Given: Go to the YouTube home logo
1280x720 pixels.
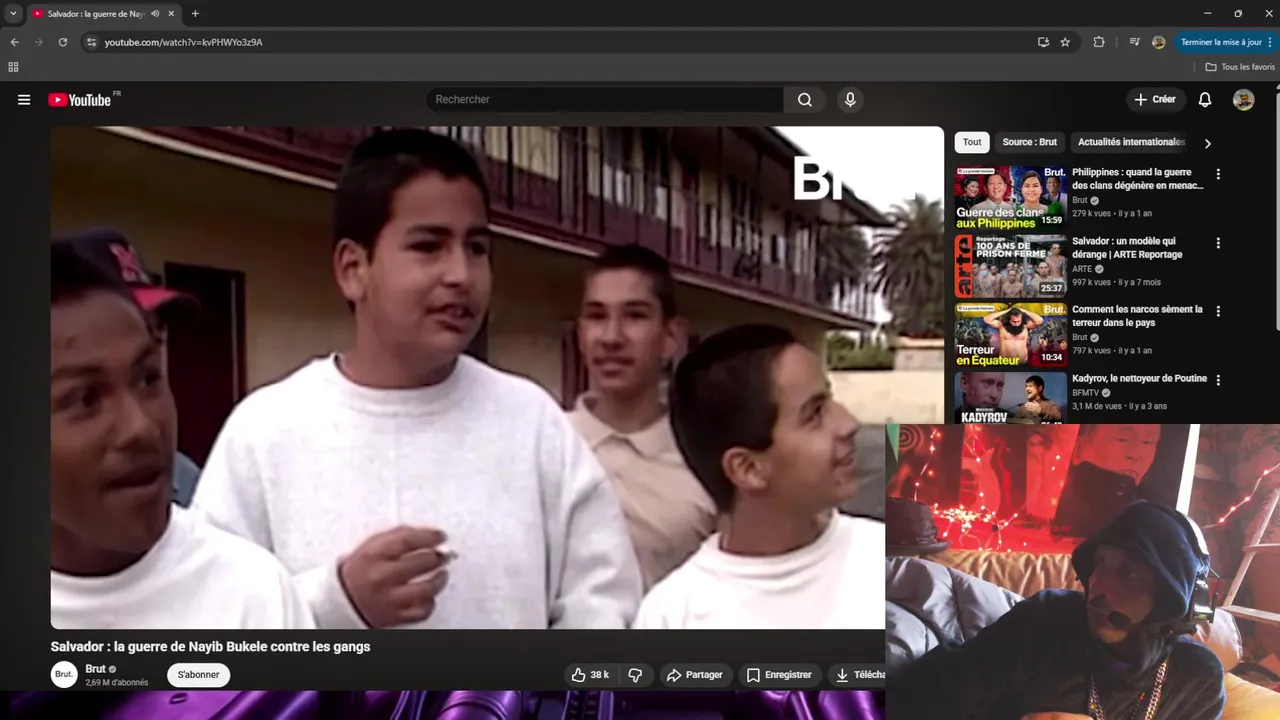Looking at the screenshot, I should (x=80, y=100).
